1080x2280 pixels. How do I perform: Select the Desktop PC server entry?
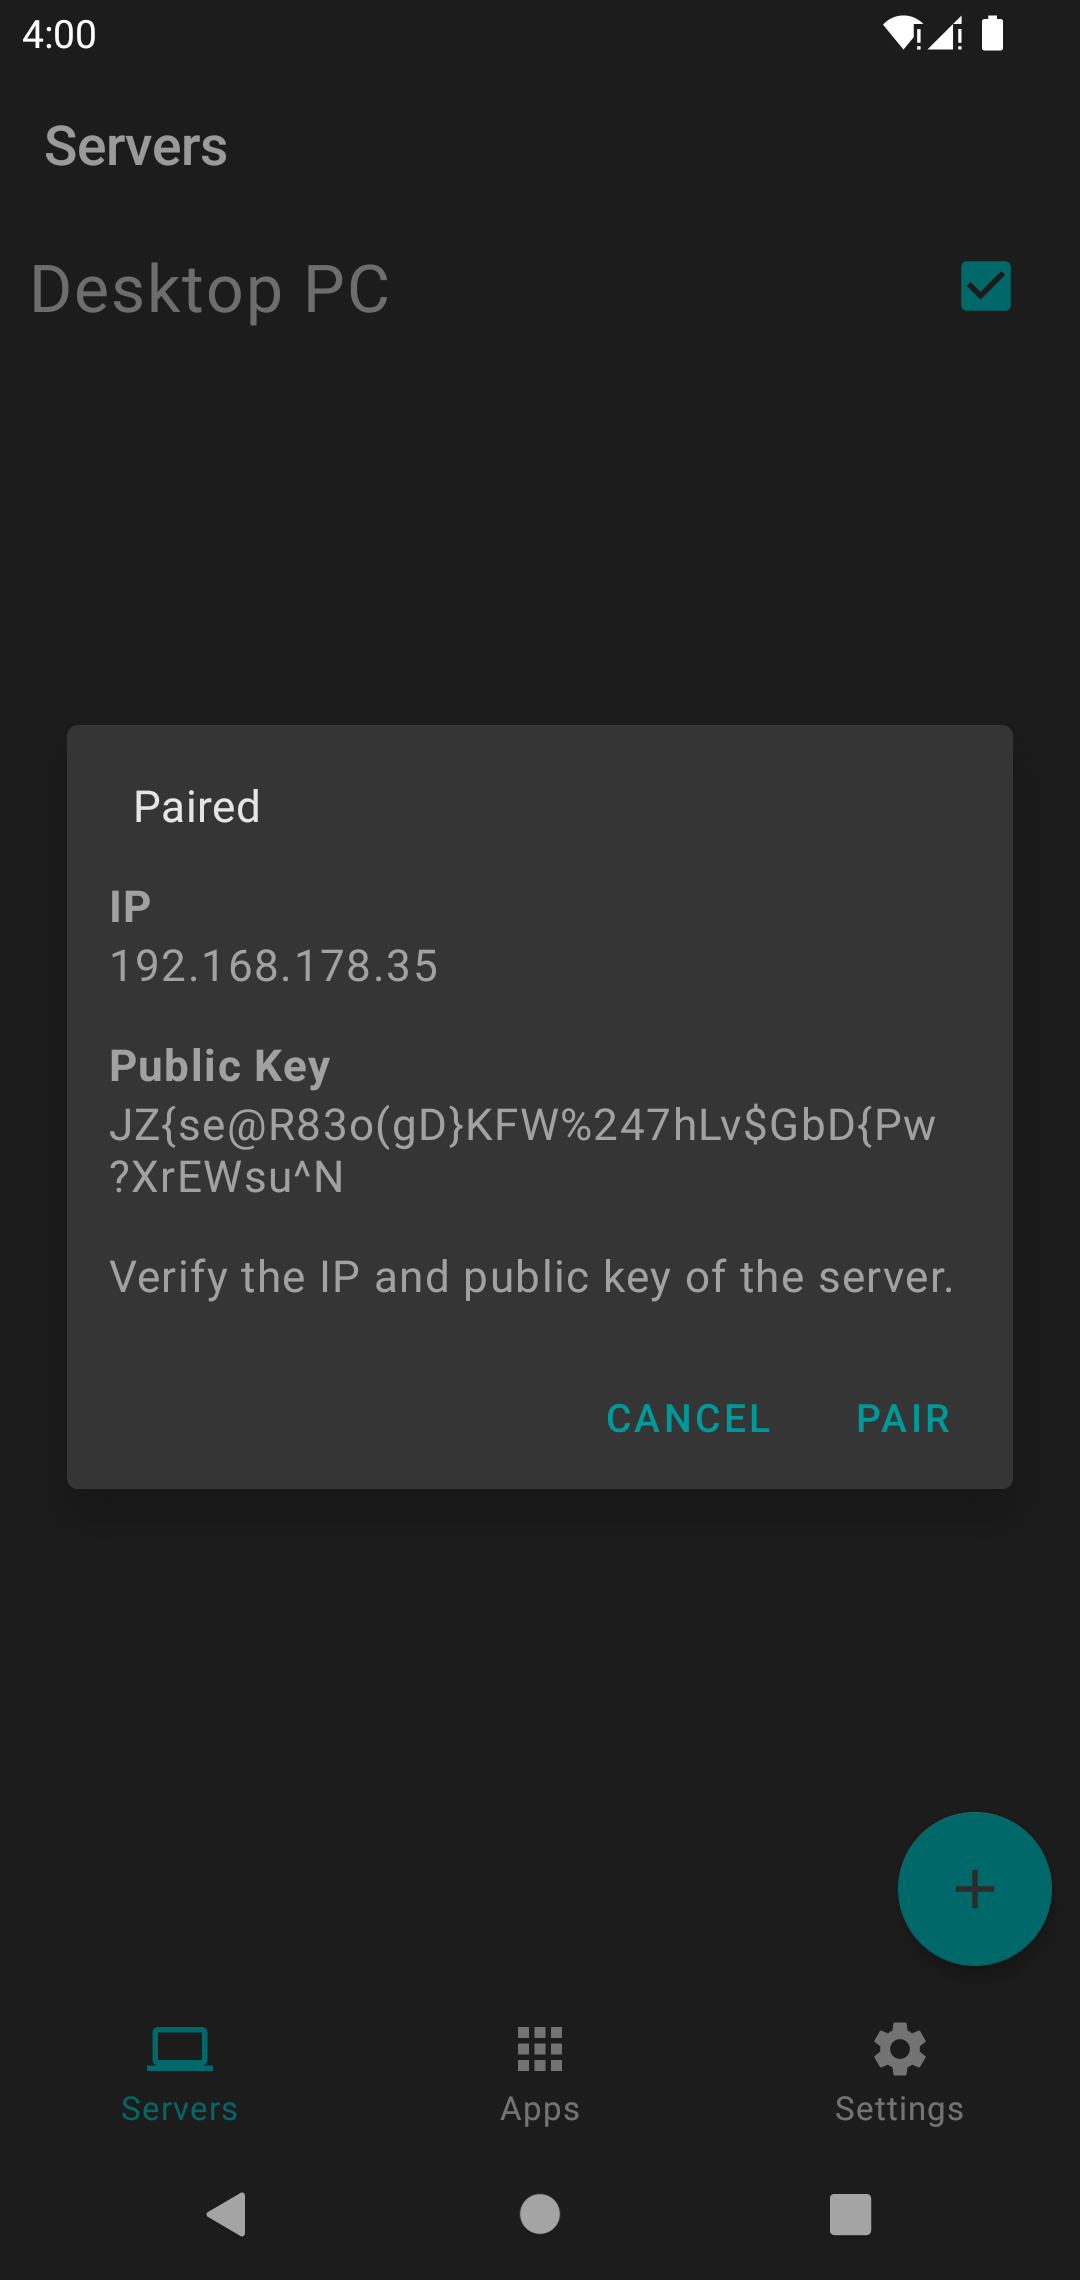(210, 290)
